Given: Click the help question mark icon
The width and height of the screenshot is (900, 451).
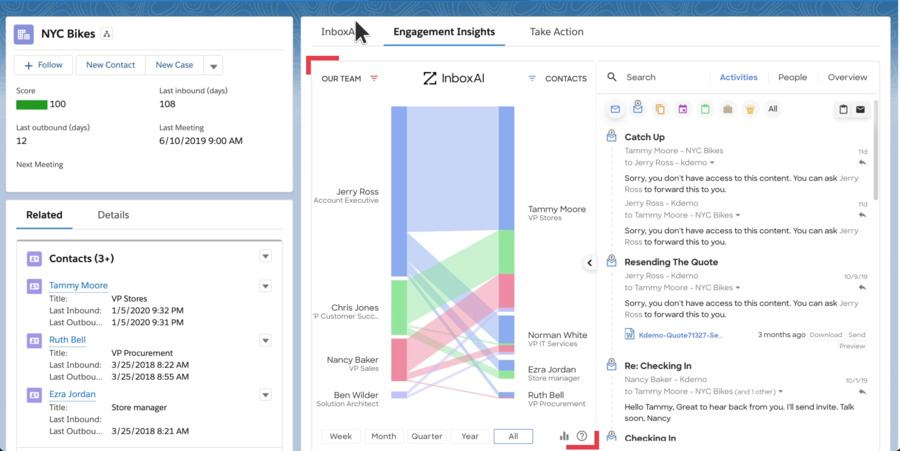Looking at the screenshot, I should pyautogui.click(x=582, y=436).
